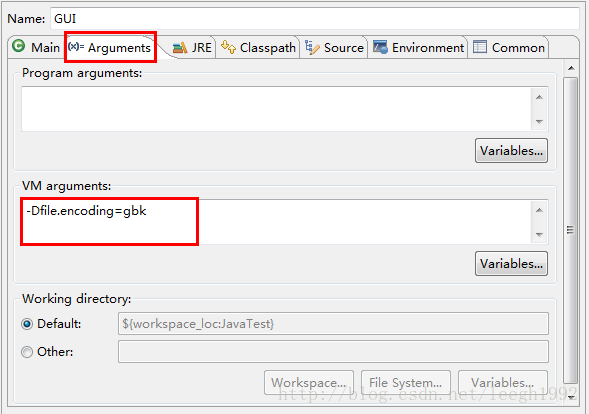Click the VM arguments text area
The image size is (589, 414).
[x=276, y=222]
